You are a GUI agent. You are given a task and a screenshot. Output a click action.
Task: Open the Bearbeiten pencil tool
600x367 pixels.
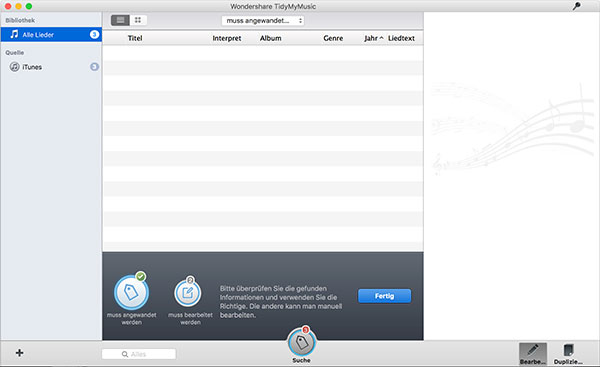[533, 354]
